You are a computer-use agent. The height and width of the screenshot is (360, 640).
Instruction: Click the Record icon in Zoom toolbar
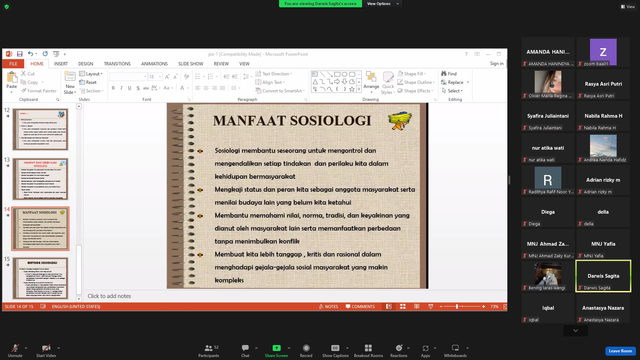[x=306, y=348]
